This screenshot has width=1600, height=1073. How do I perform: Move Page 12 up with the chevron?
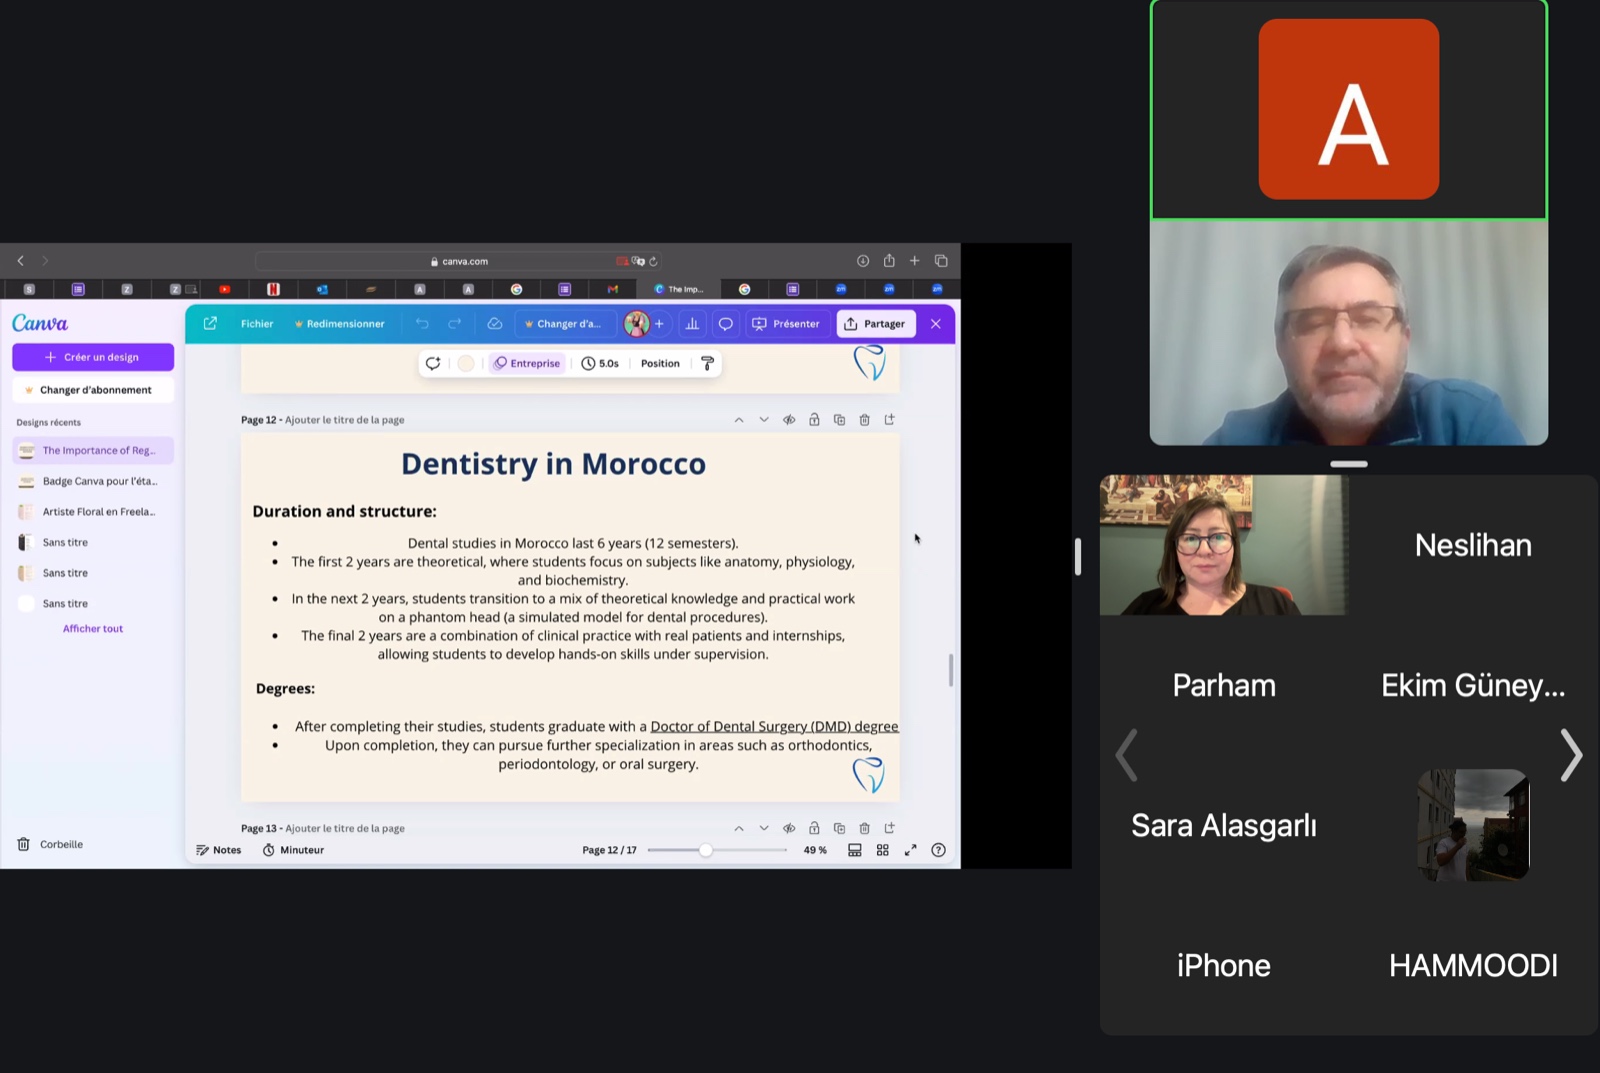click(x=739, y=420)
